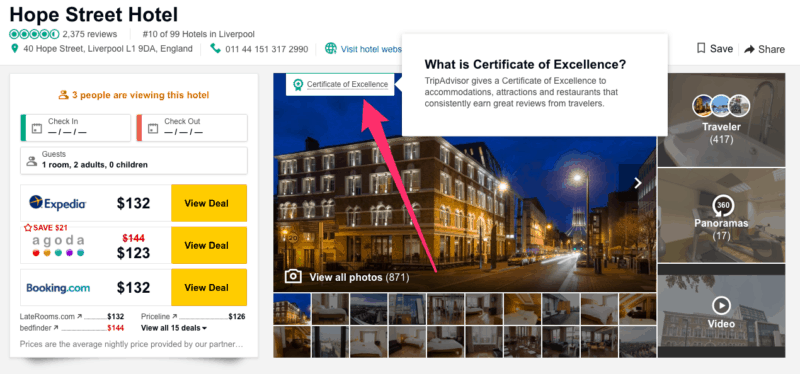The height and width of the screenshot is (374, 800).
Task: Click the globe icon for hotel website
Action: (x=331, y=48)
